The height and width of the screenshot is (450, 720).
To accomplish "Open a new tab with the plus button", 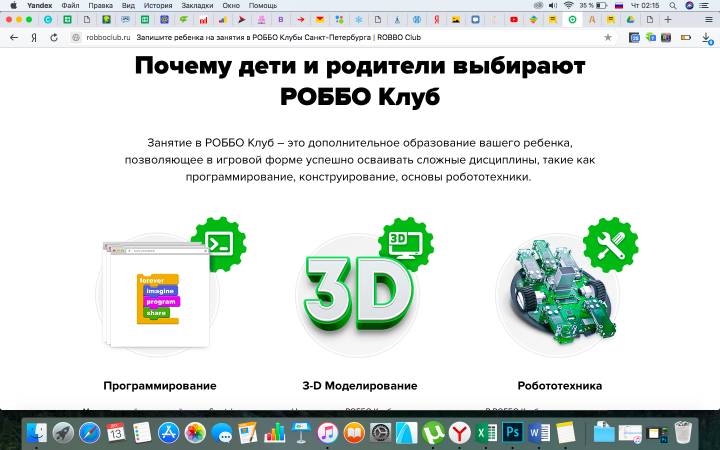I will click(668, 19).
